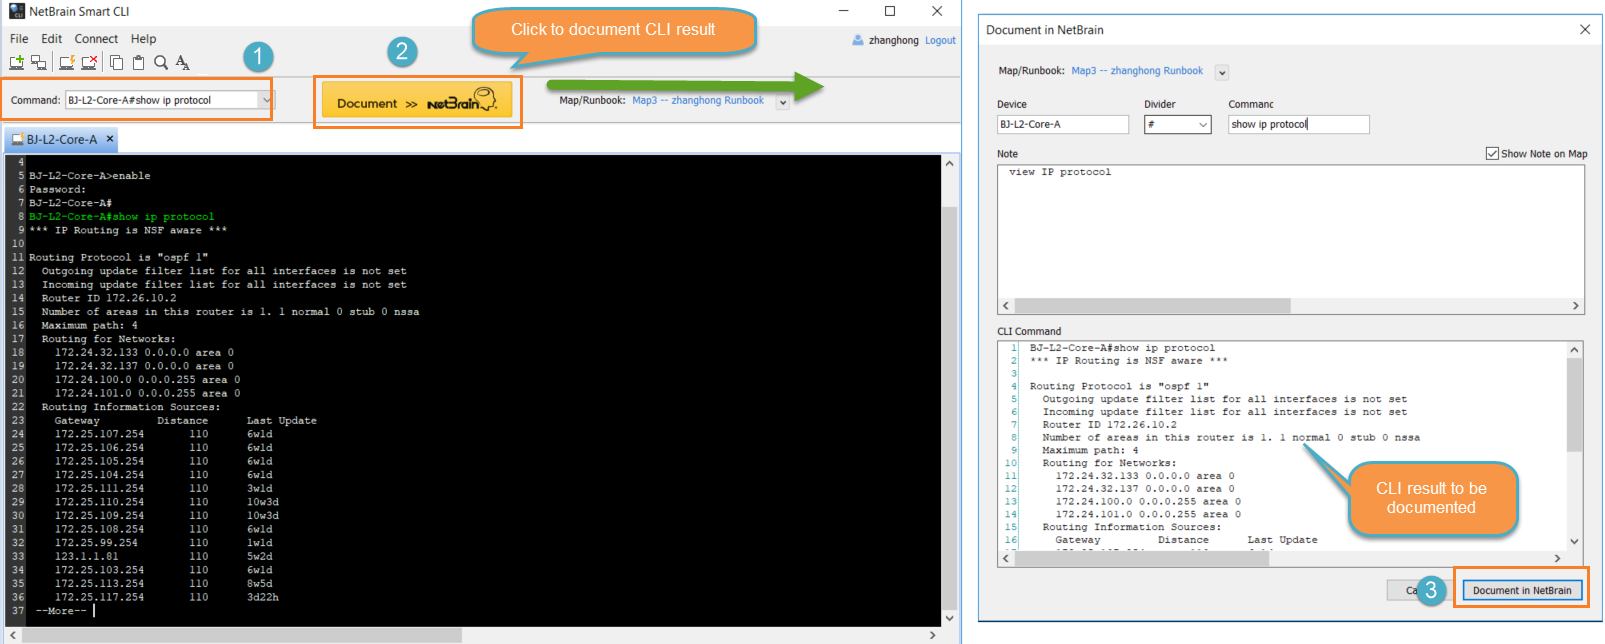Click terminal horizontal scrollbar right arrow

tap(932, 635)
